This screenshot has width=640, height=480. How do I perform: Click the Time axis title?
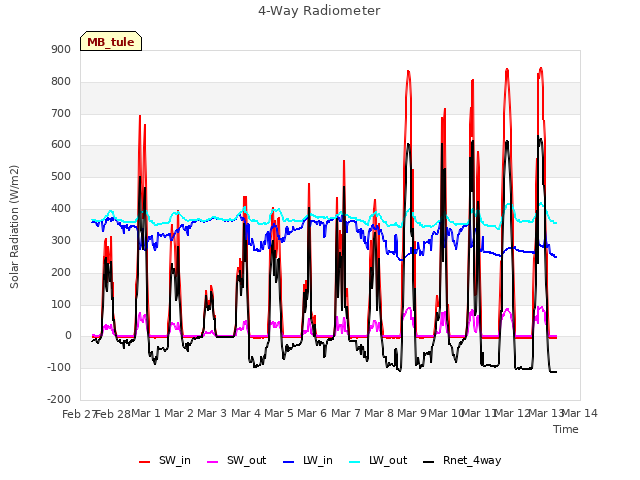[x=566, y=429]
